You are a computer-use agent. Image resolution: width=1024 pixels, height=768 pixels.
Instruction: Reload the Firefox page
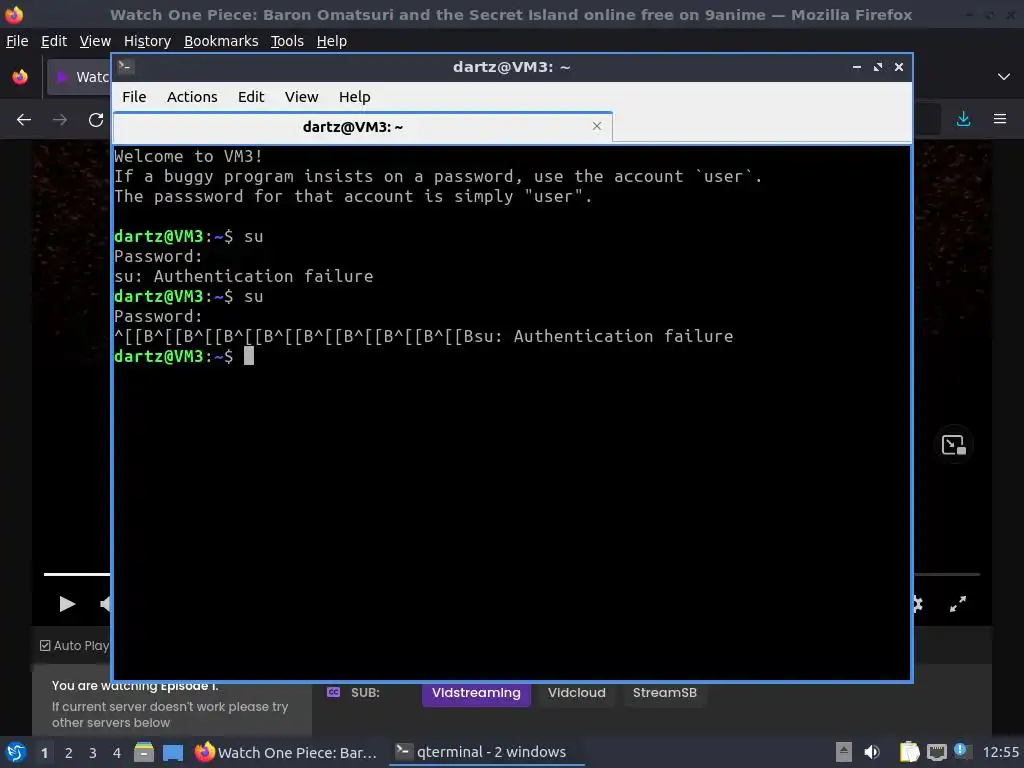[x=96, y=120]
